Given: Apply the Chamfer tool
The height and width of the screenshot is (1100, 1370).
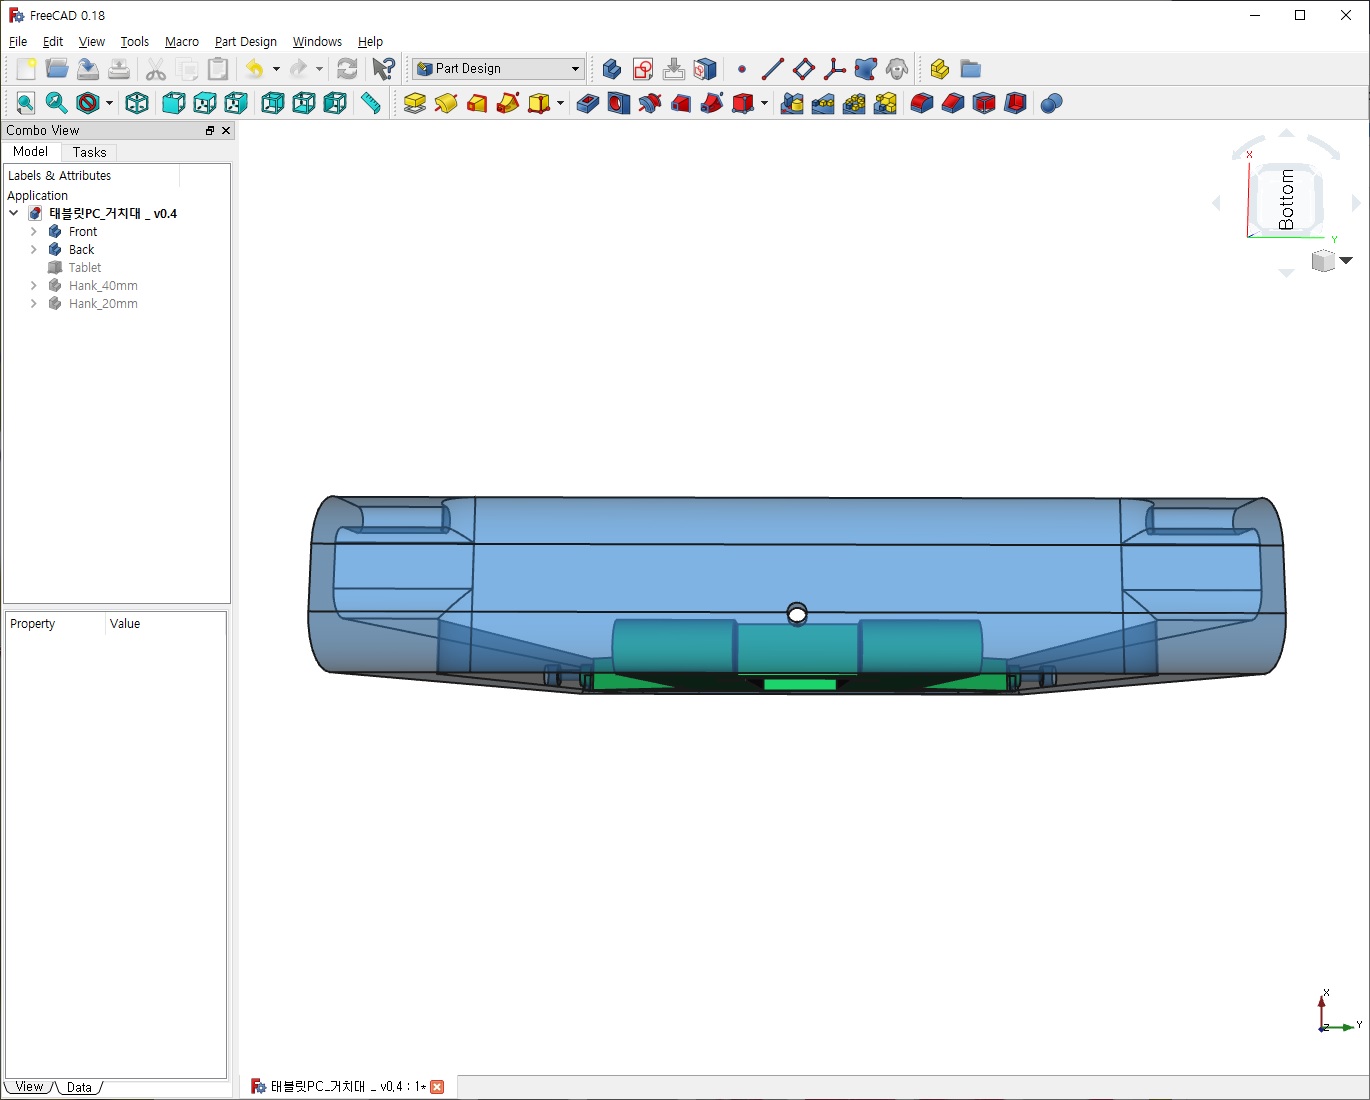Looking at the screenshot, I should (x=953, y=103).
